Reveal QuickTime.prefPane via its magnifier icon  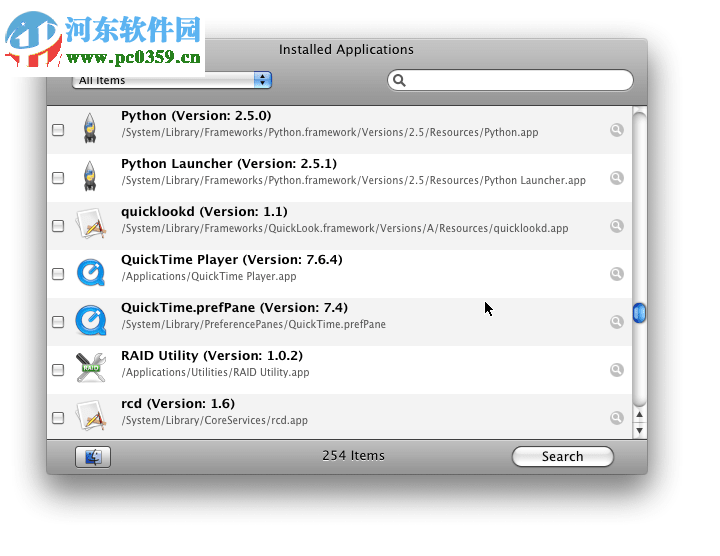617,322
